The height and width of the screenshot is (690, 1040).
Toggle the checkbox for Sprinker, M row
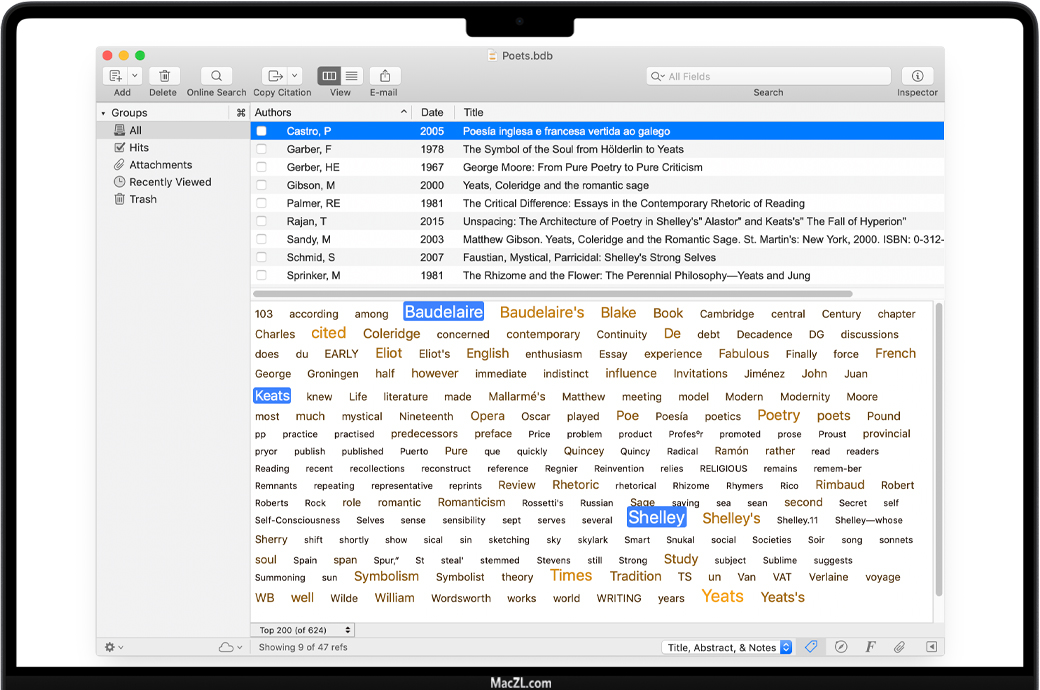pyautogui.click(x=262, y=275)
